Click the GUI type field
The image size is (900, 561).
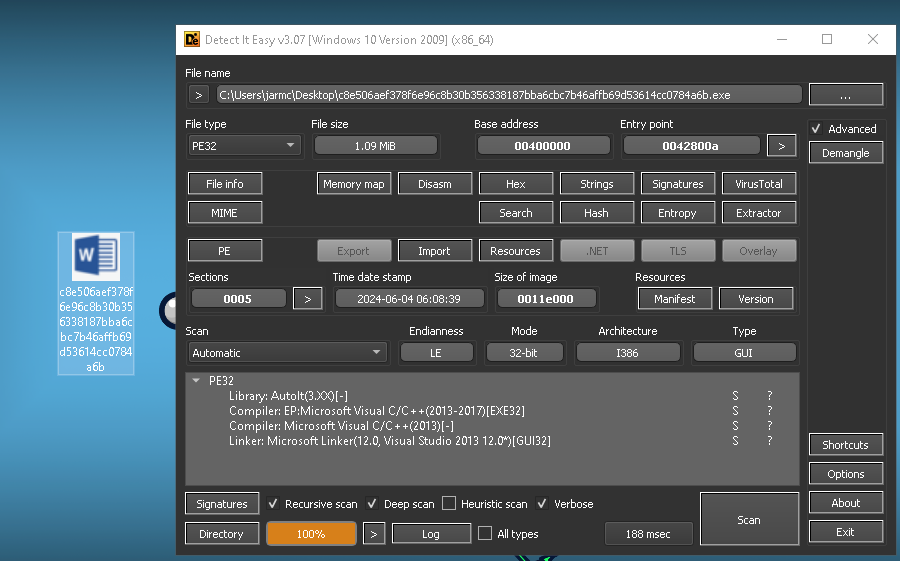744,353
